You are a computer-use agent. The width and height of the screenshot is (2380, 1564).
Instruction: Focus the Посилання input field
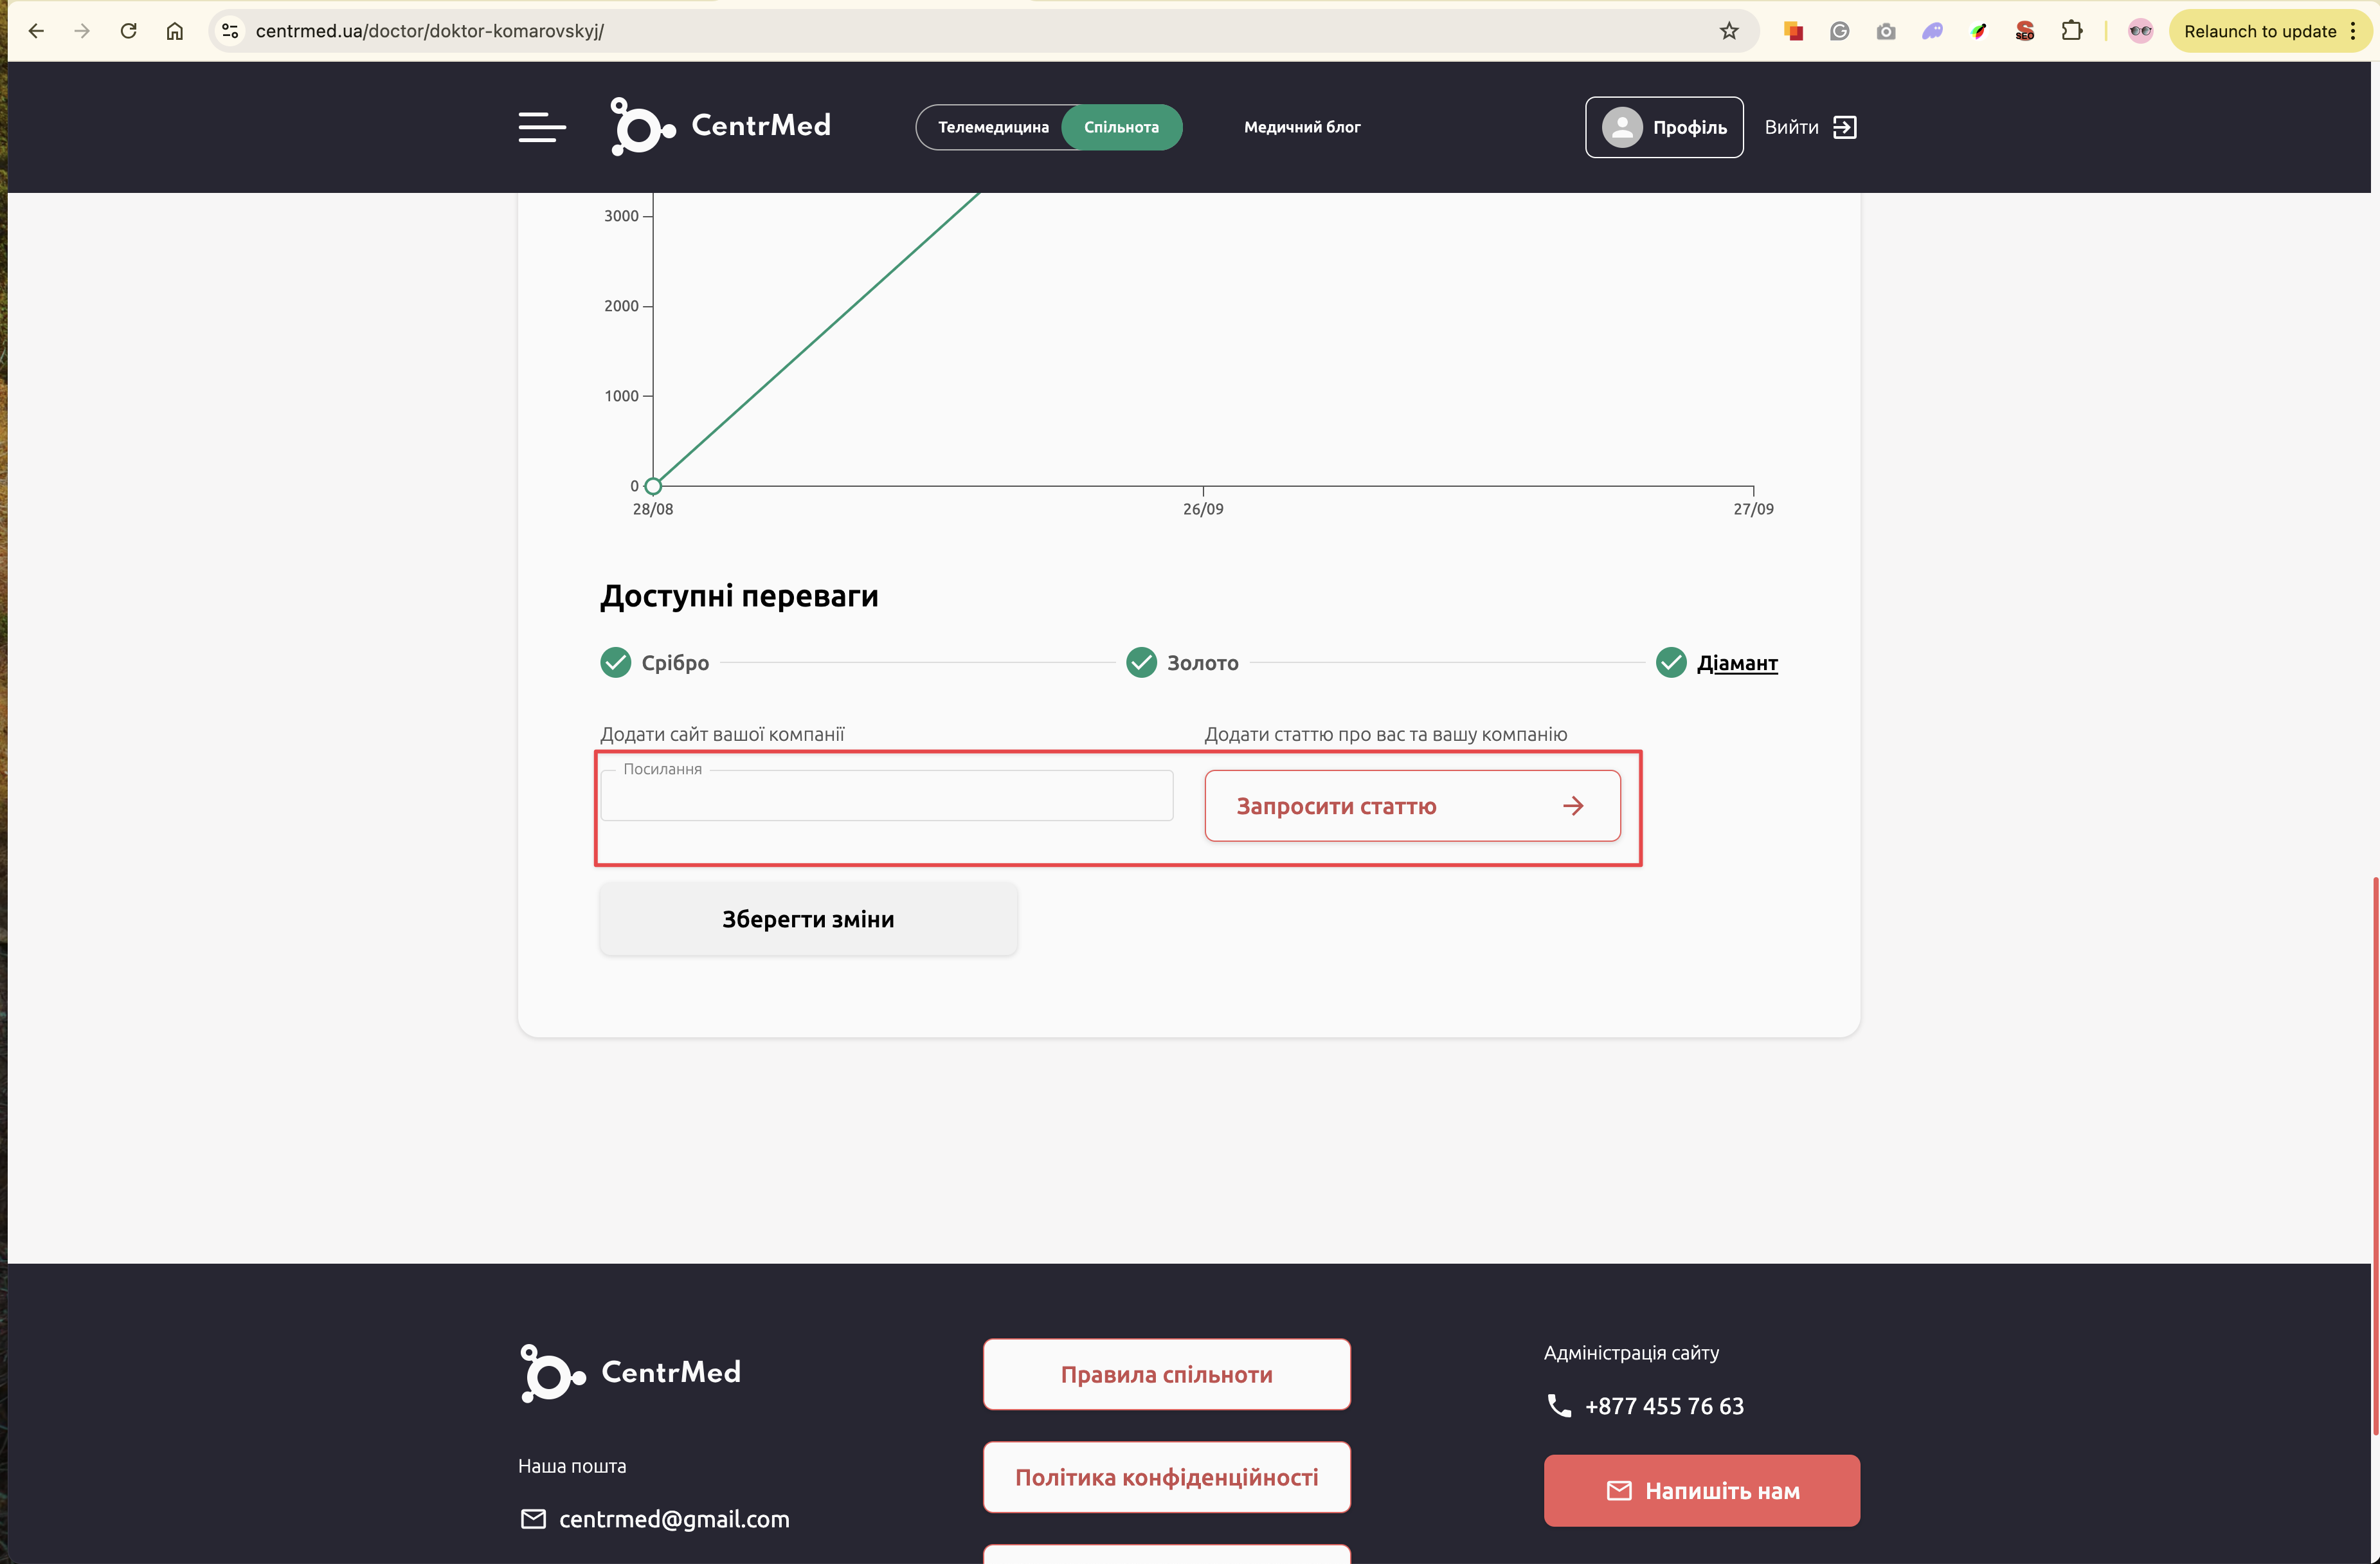pos(886,797)
